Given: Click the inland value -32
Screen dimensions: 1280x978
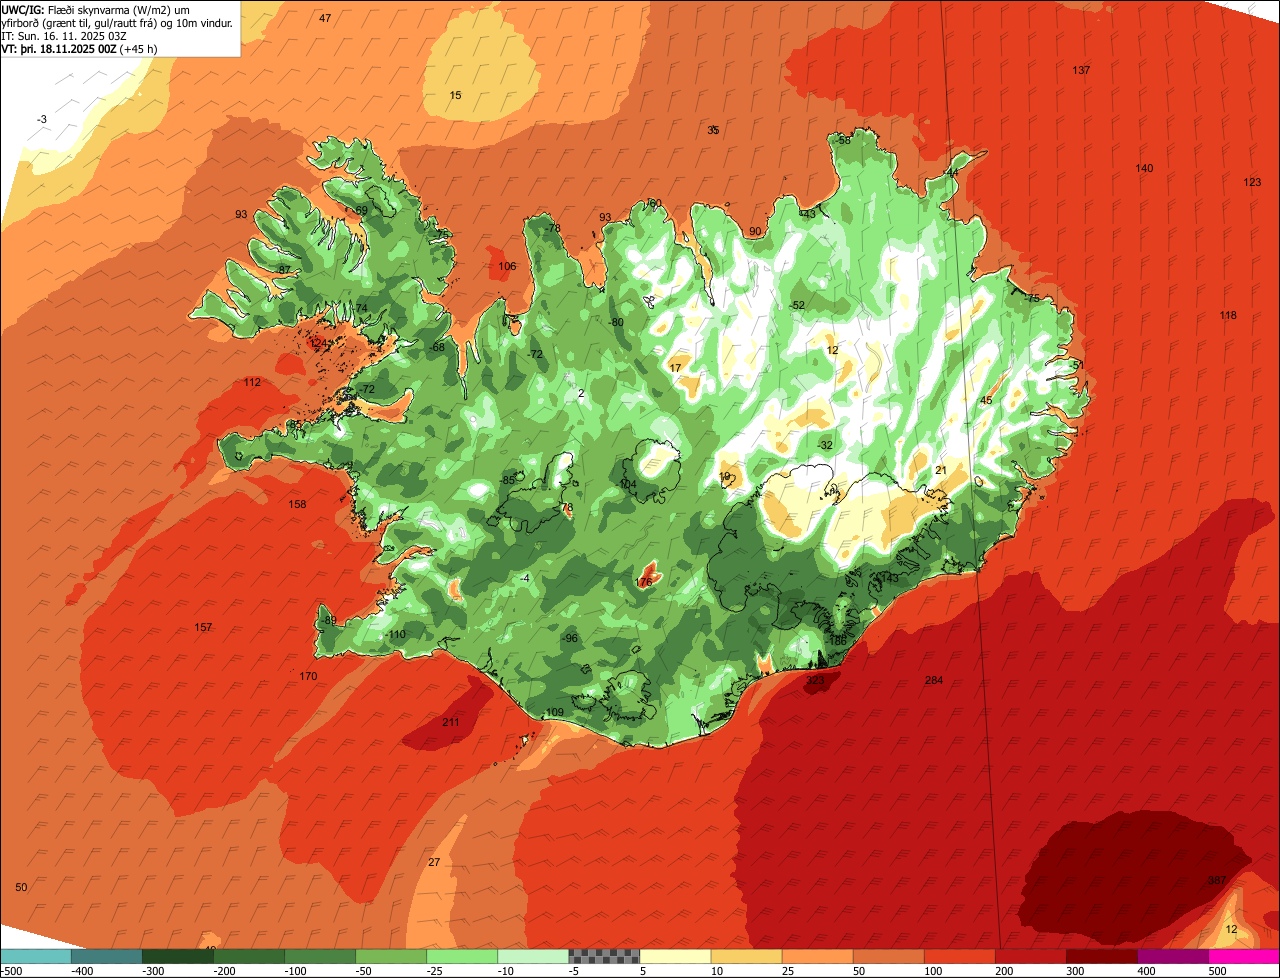Looking at the screenshot, I should [x=825, y=445].
